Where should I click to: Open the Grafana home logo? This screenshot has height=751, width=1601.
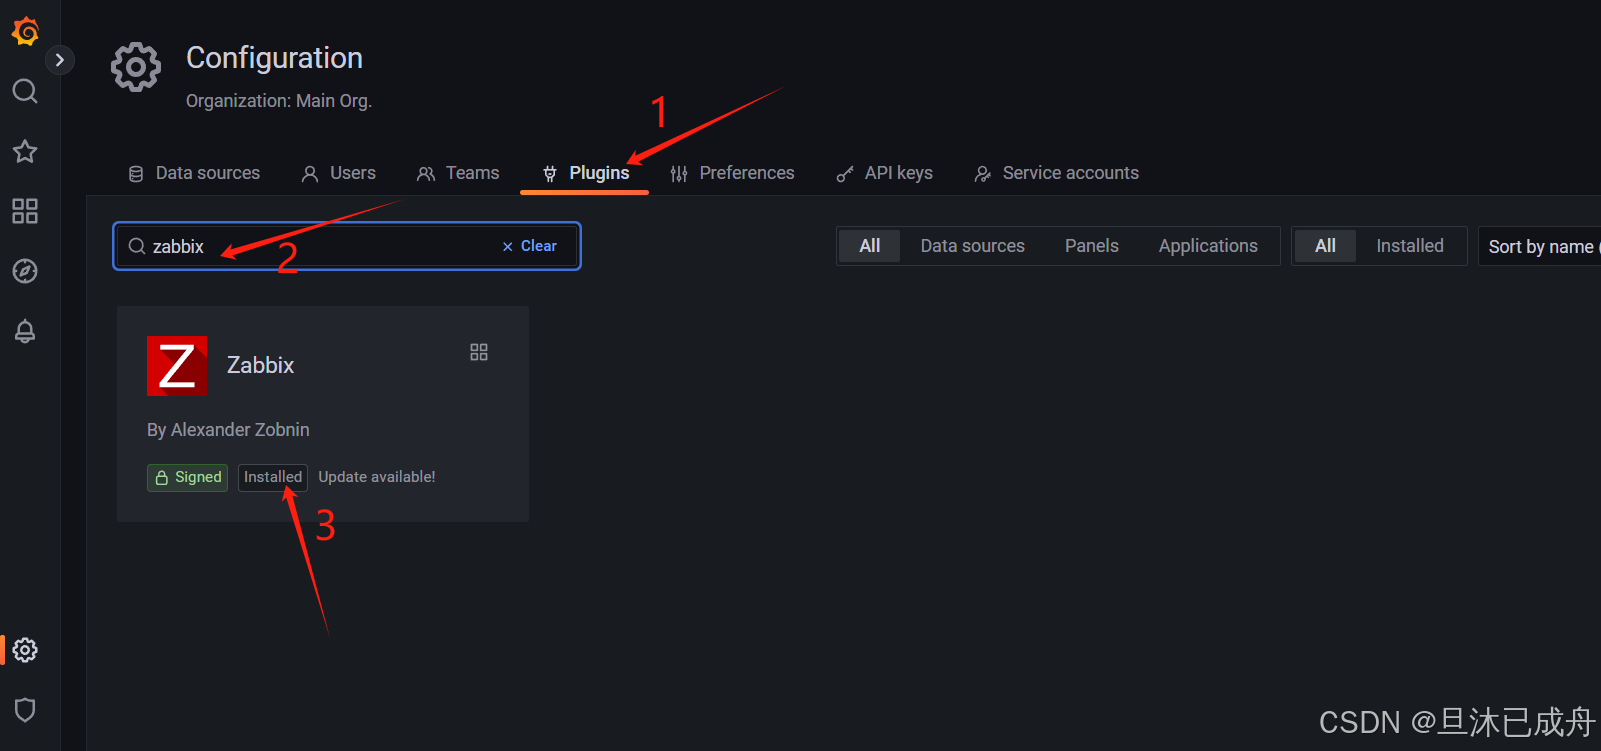click(25, 31)
